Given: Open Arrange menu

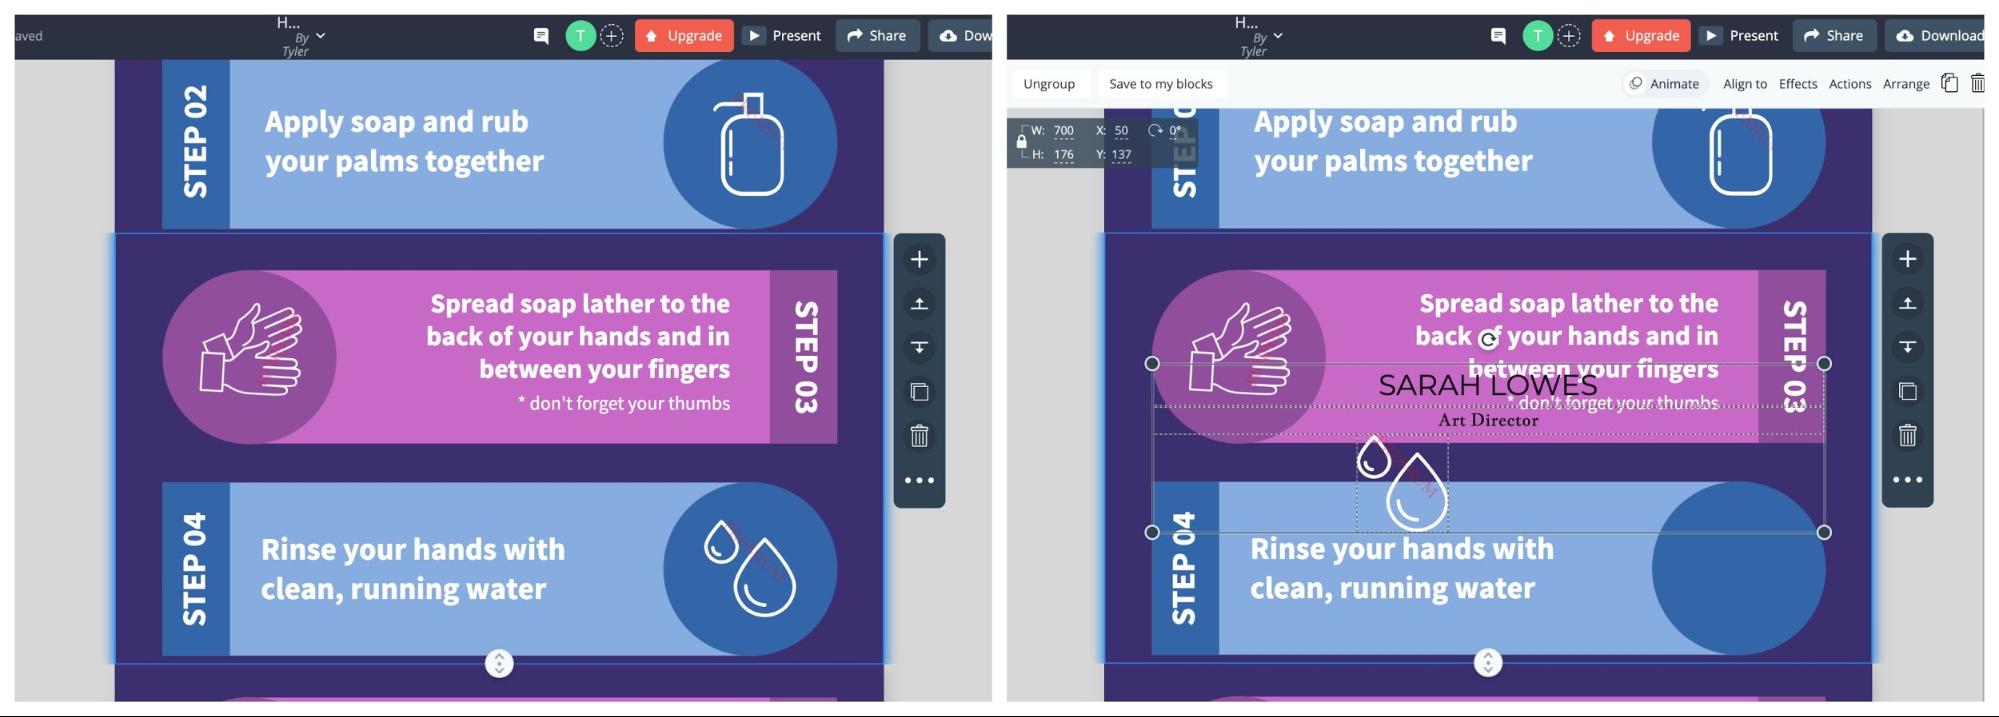Looking at the screenshot, I should click(1906, 84).
